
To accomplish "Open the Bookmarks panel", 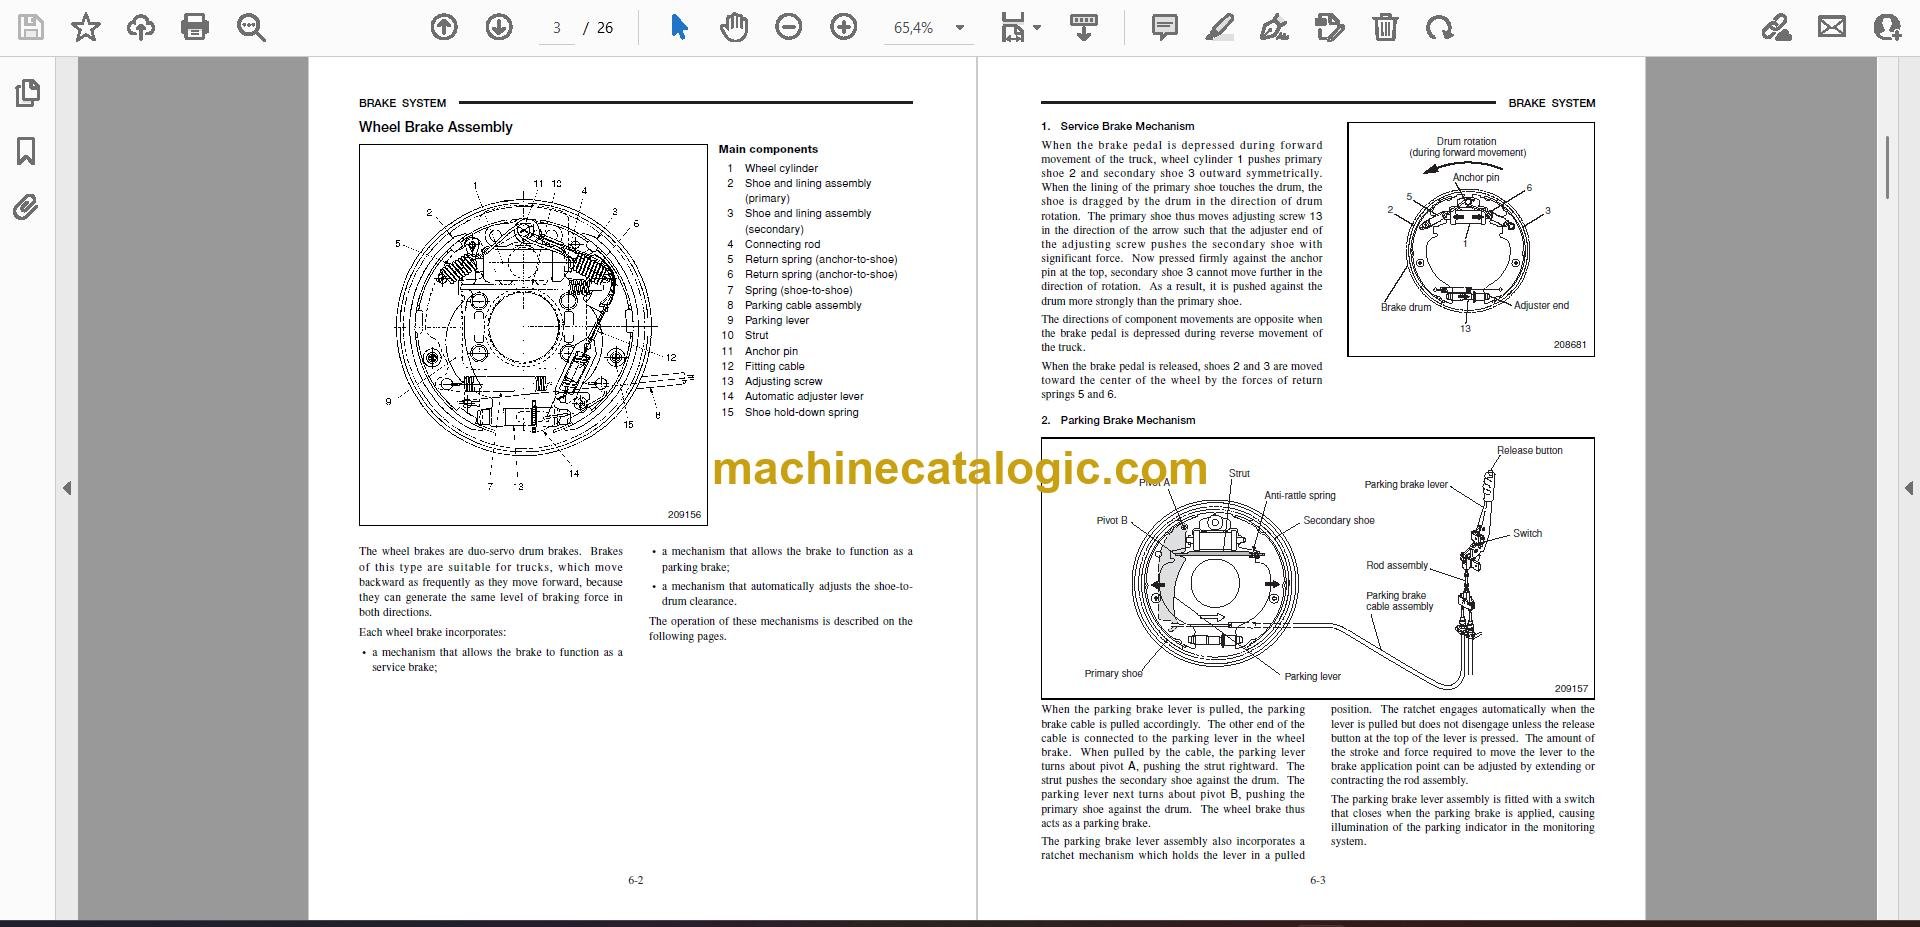I will pyautogui.click(x=27, y=151).
